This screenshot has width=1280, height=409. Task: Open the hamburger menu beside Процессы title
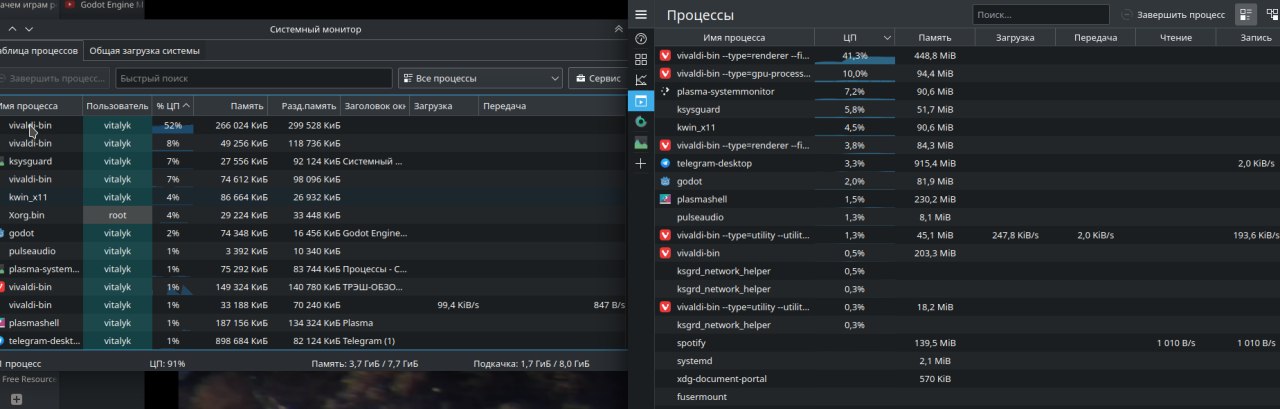point(641,15)
